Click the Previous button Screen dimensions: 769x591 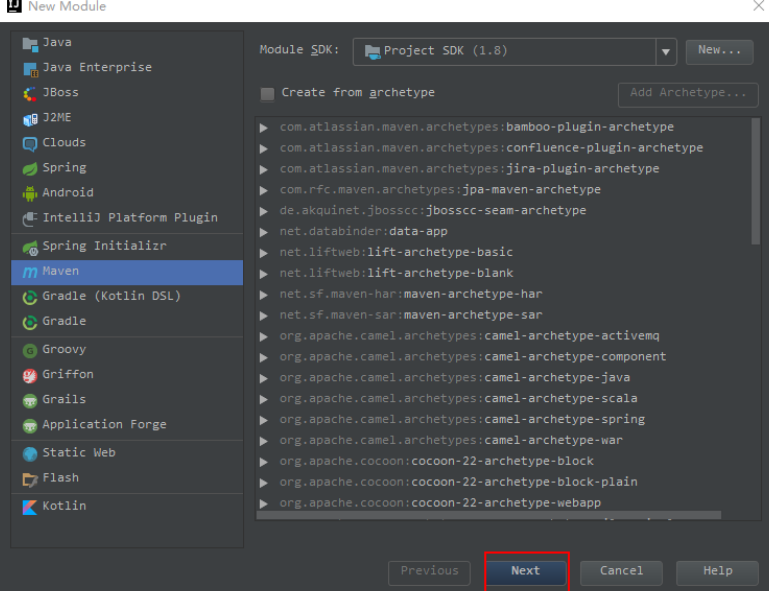(429, 571)
